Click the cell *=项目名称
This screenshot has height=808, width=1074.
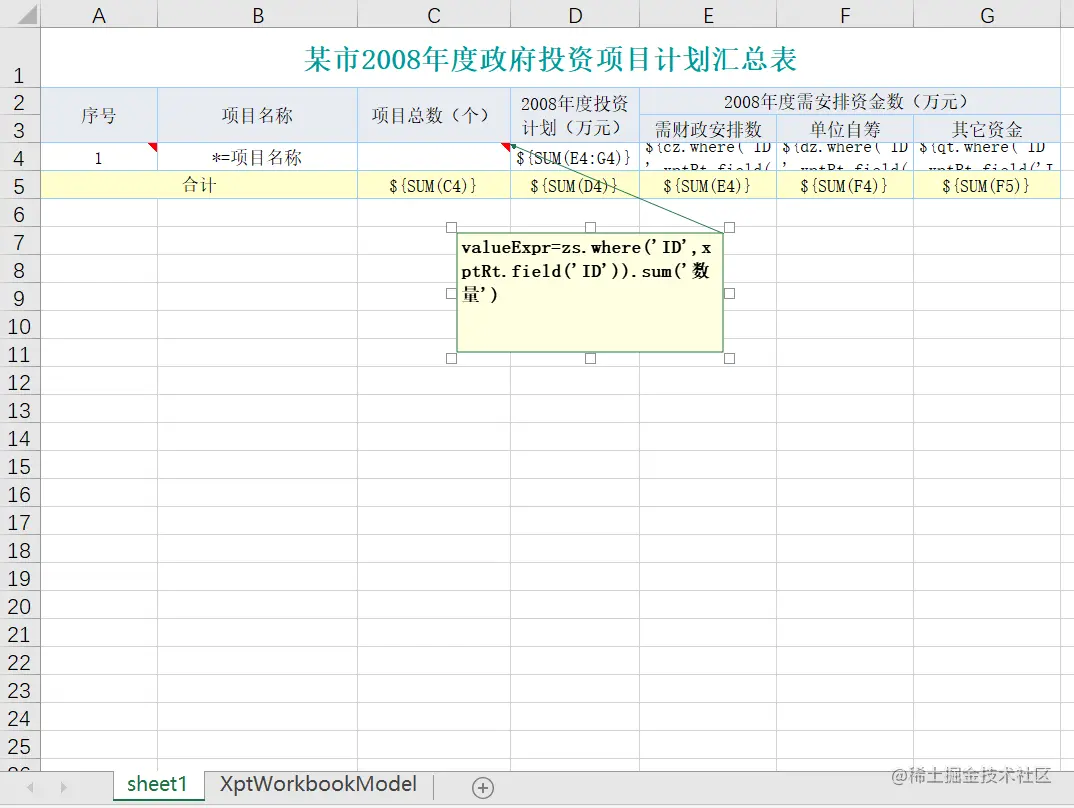coord(258,157)
